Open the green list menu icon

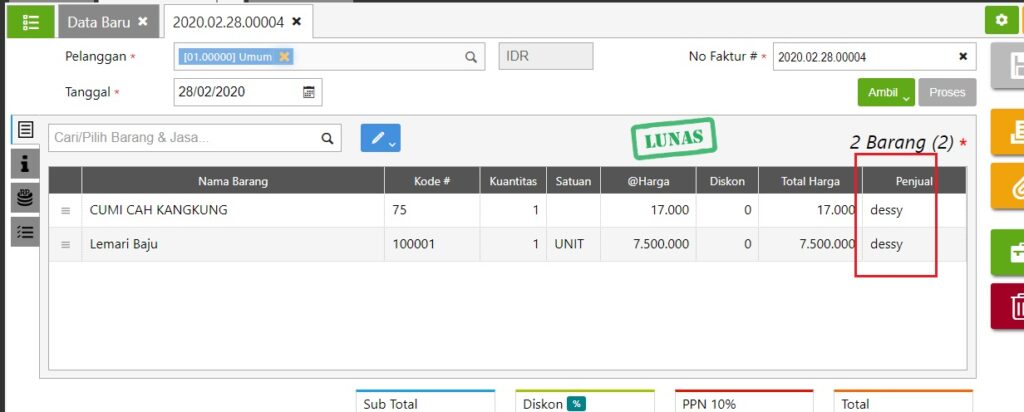[30, 21]
